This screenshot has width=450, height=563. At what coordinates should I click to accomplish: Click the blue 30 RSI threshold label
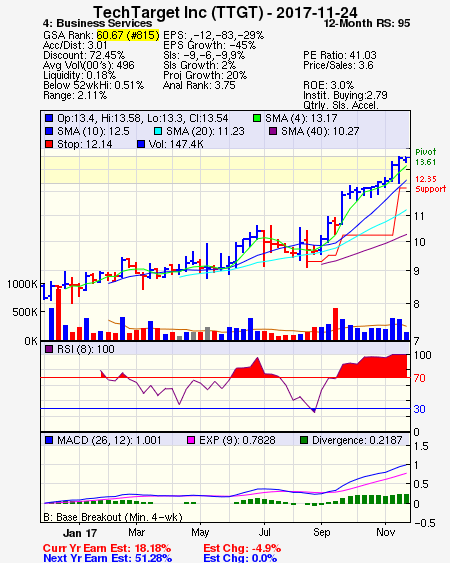(x=419, y=409)
